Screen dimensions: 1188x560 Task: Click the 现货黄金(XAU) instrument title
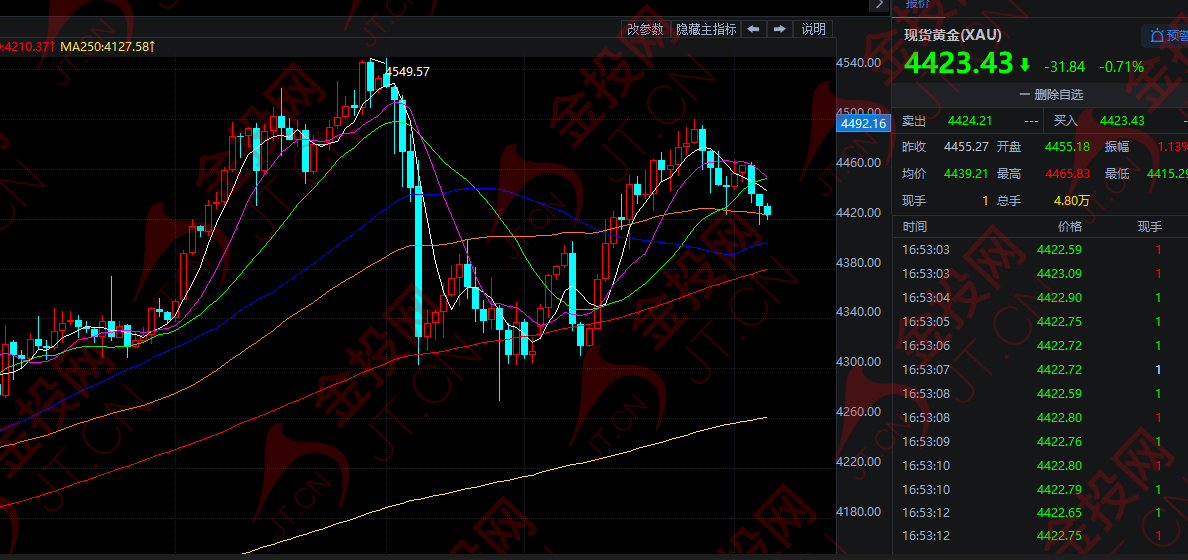(x=952, y=35)
